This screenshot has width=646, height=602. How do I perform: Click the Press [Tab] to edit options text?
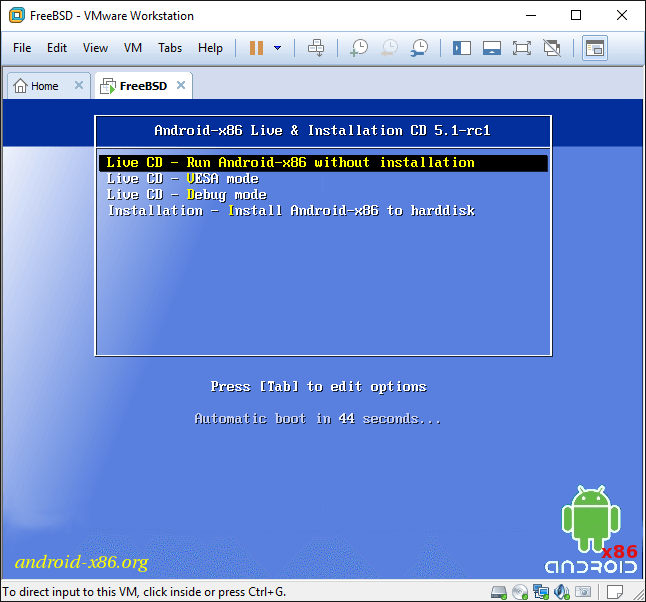click(x=318, y=386)
